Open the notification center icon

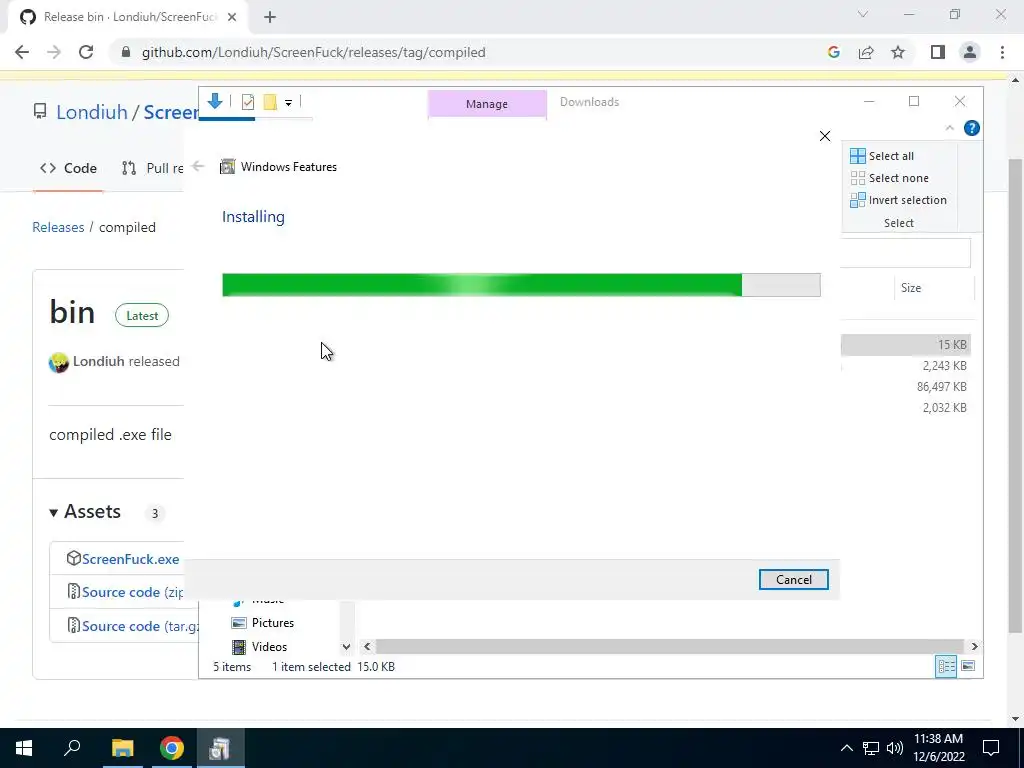991,748
